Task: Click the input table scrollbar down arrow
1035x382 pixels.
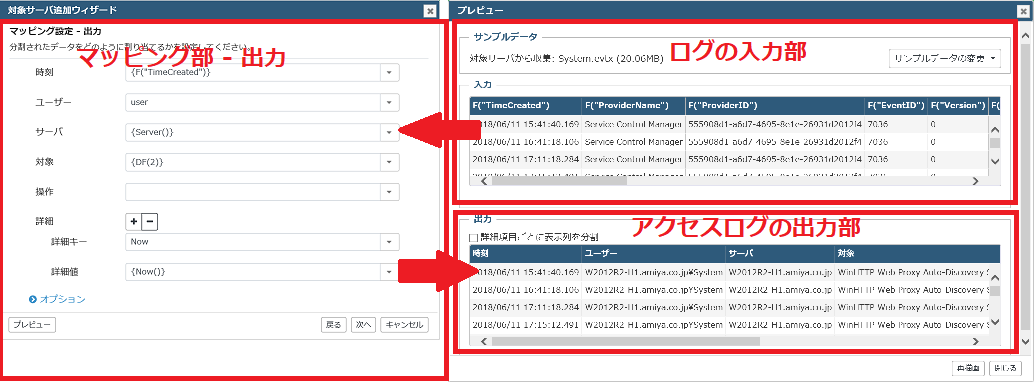Action: (995, 162)
